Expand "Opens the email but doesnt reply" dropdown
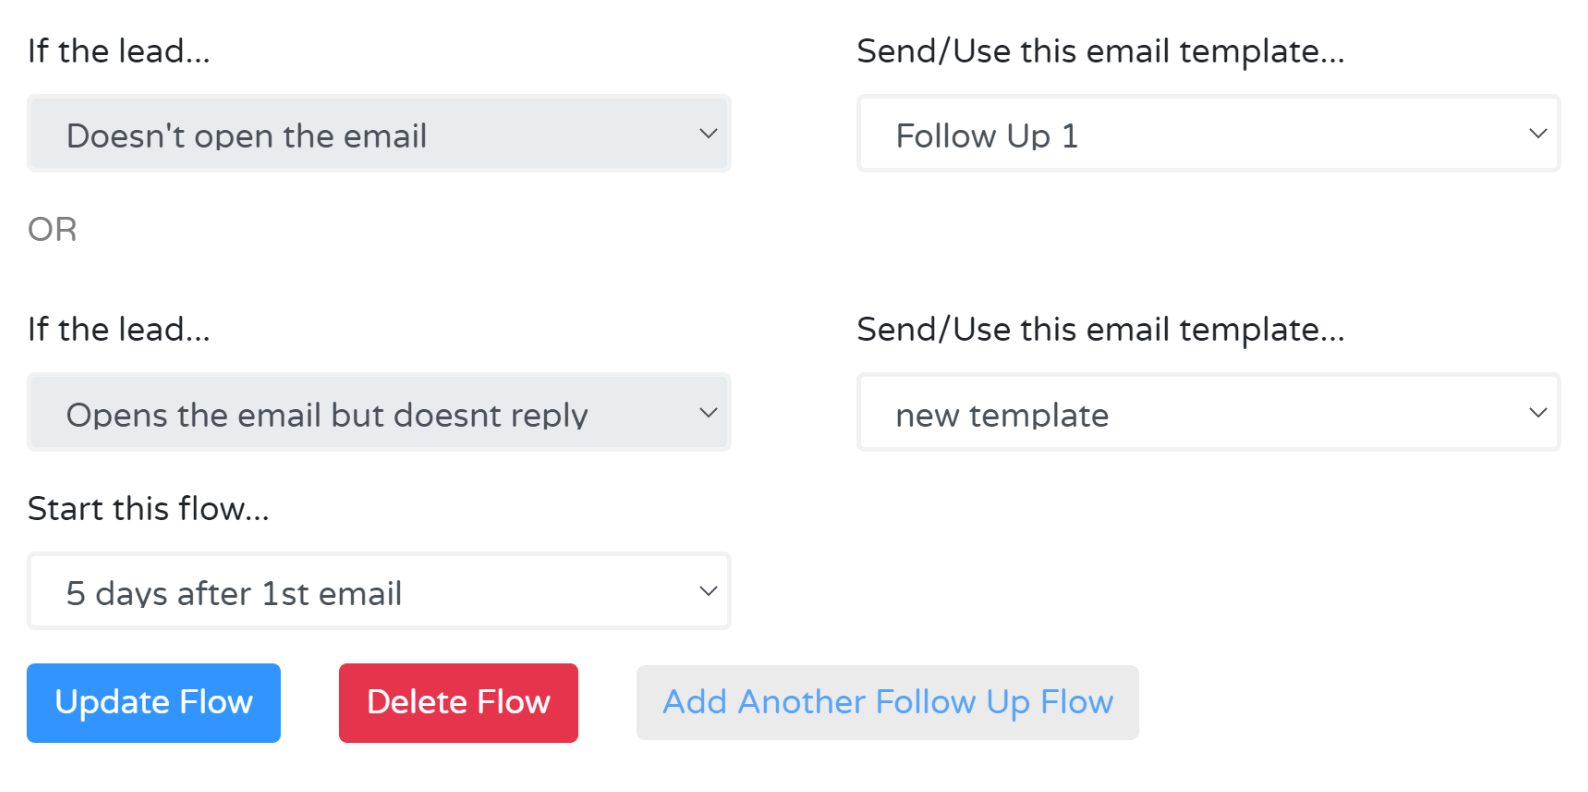 tap(378, 413)
